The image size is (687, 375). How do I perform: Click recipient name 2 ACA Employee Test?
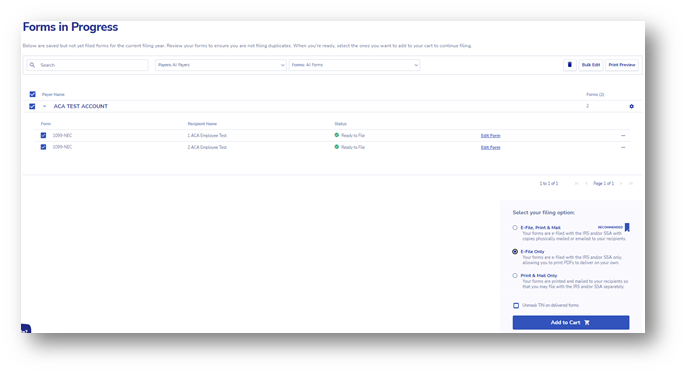tap(207, 148)
